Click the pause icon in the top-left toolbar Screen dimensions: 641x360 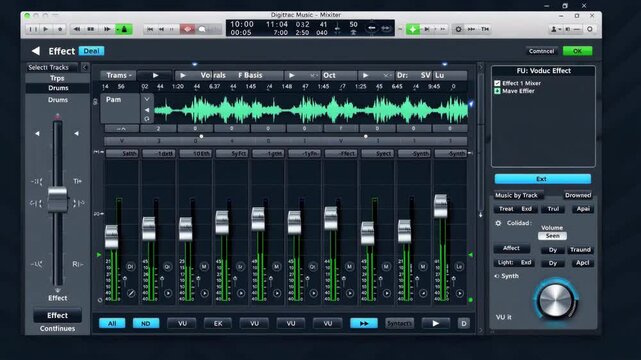pyautogui.click(x=32, y=29)
